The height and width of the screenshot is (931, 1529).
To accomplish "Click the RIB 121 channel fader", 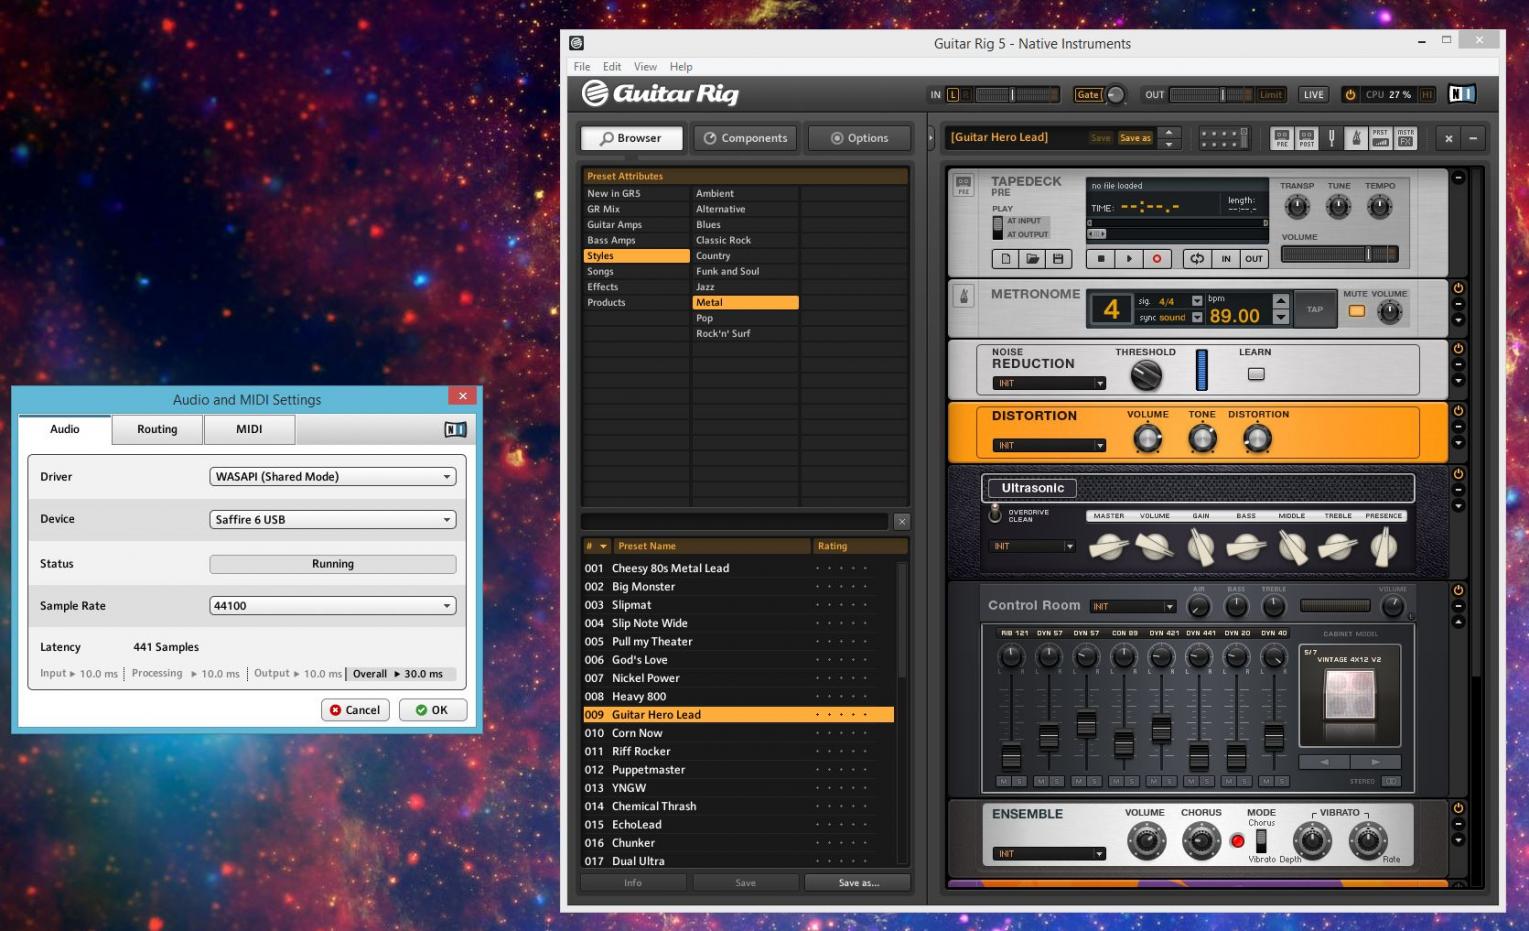I will pos(1011,756).
